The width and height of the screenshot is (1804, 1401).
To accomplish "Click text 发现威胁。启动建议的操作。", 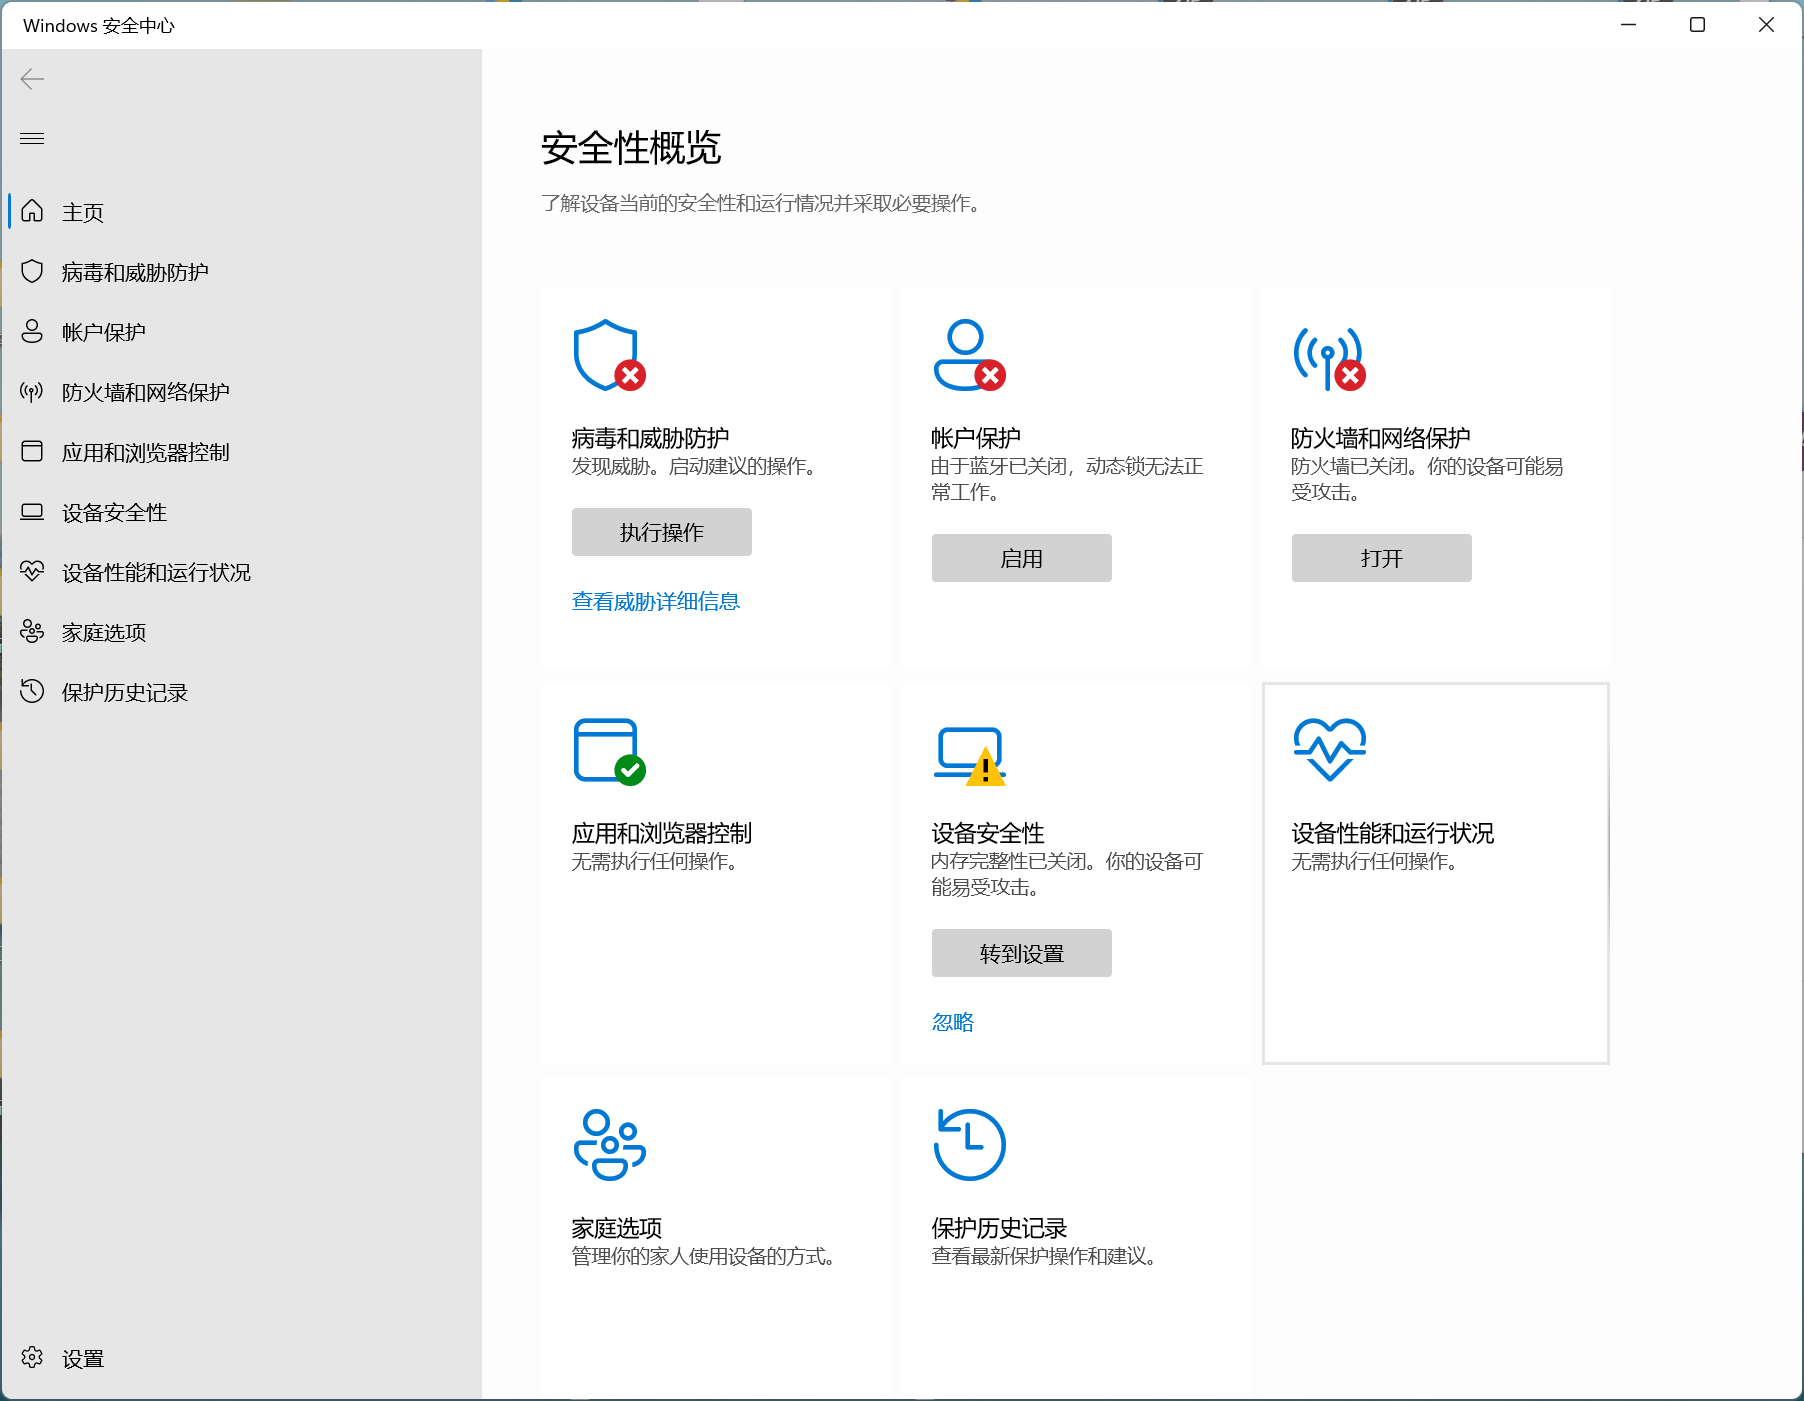I will (697, 466).
